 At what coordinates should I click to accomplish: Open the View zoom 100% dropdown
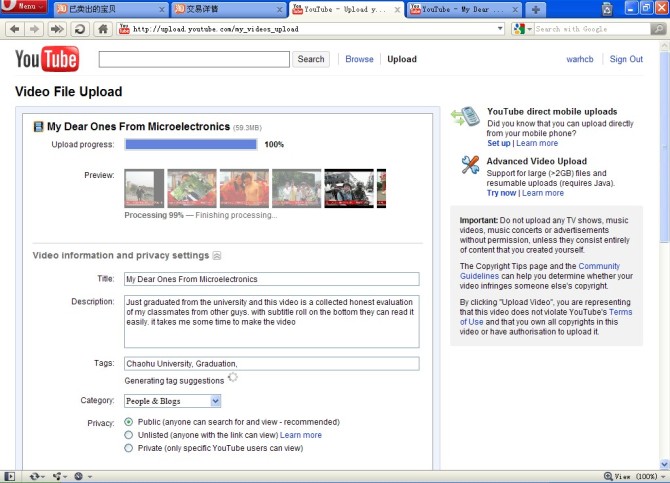(x=640, y=476)
